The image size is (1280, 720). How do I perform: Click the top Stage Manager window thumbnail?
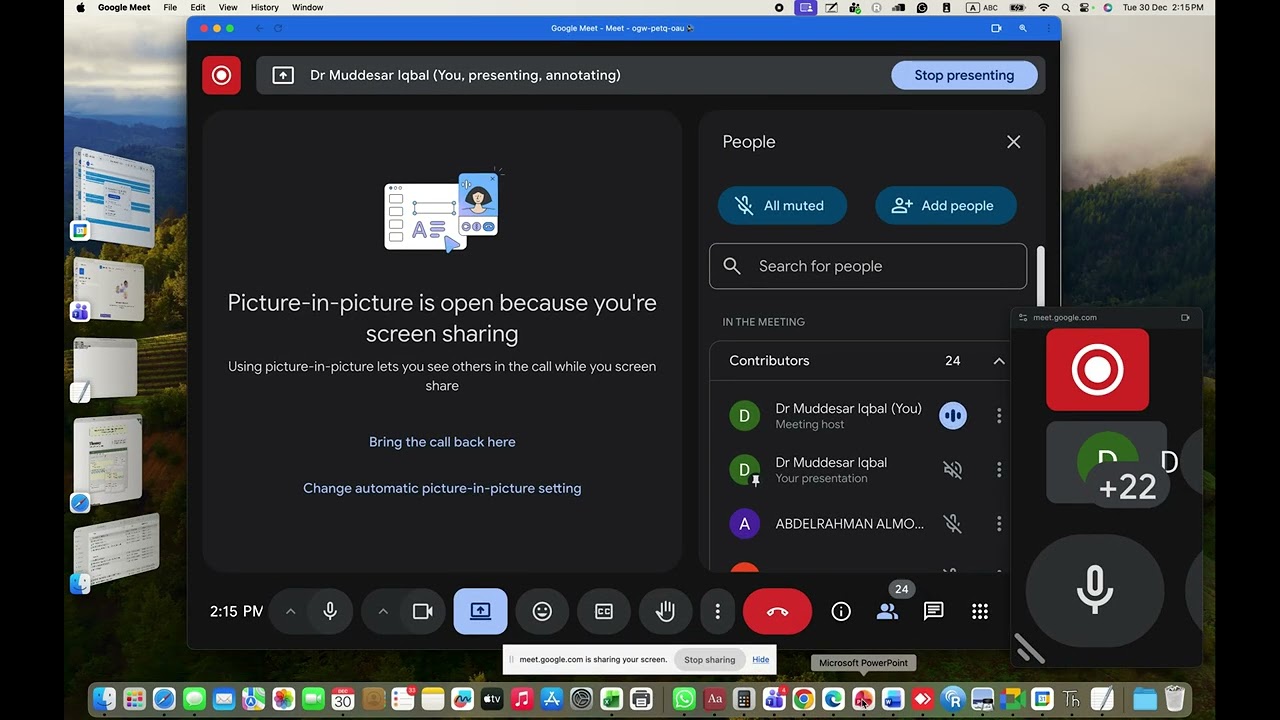coord(113,197)
